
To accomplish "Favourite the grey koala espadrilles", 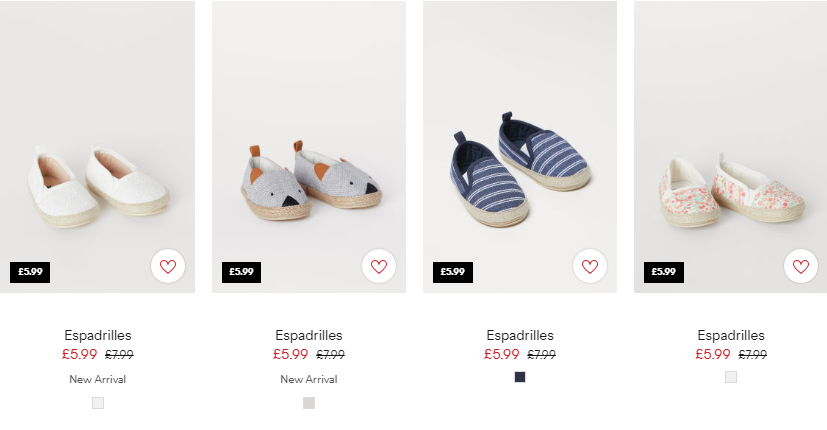I will point(379,266).
